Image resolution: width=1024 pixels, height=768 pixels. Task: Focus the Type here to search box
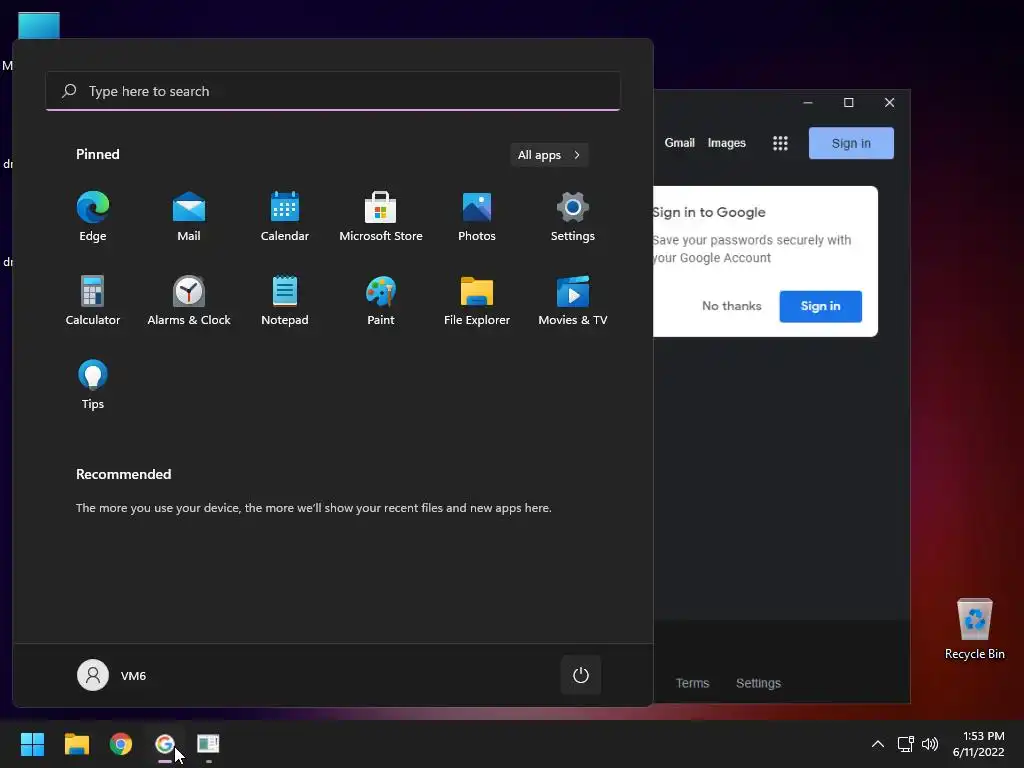pos(333,91)
